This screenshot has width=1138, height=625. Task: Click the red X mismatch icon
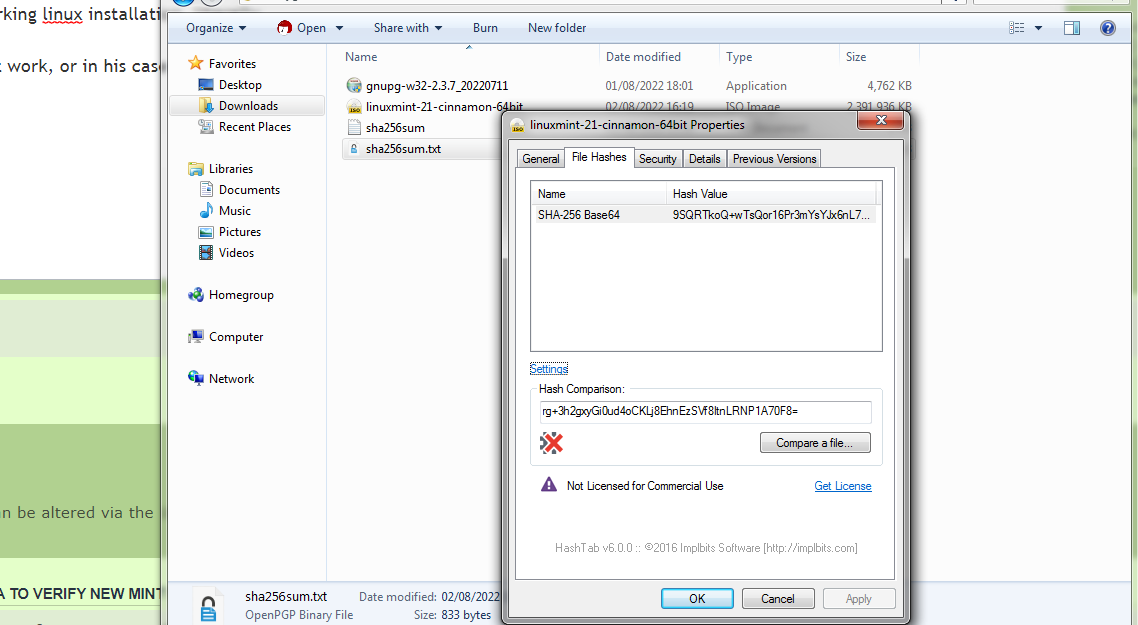coord(552,443)
